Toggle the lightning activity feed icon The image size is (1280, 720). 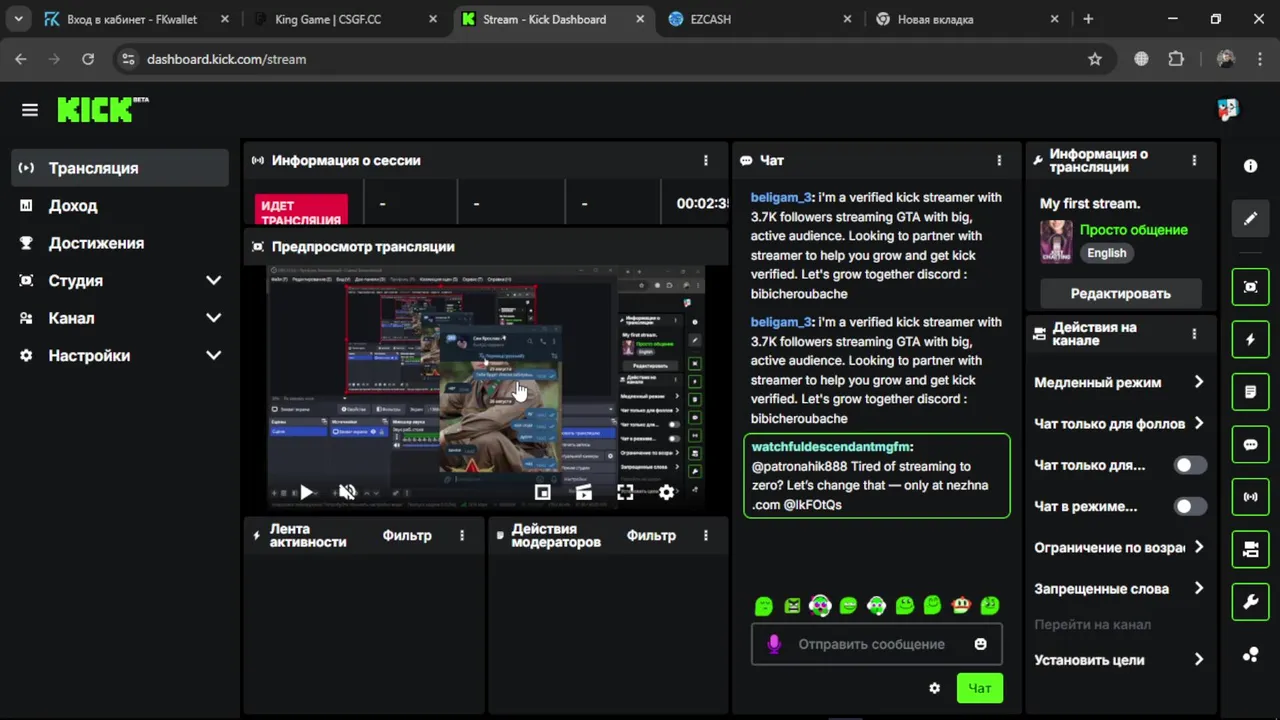click(x=1250, y=340)
